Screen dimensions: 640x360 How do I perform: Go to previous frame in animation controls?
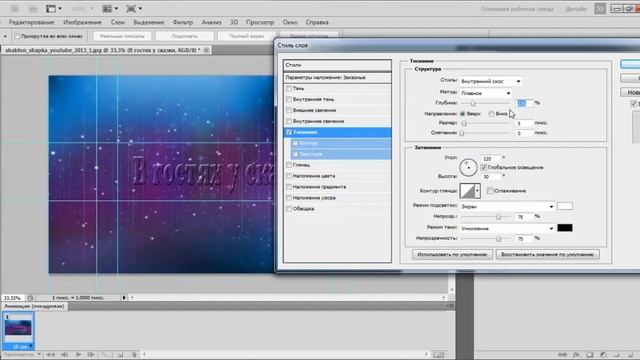(x=64, y=355)
